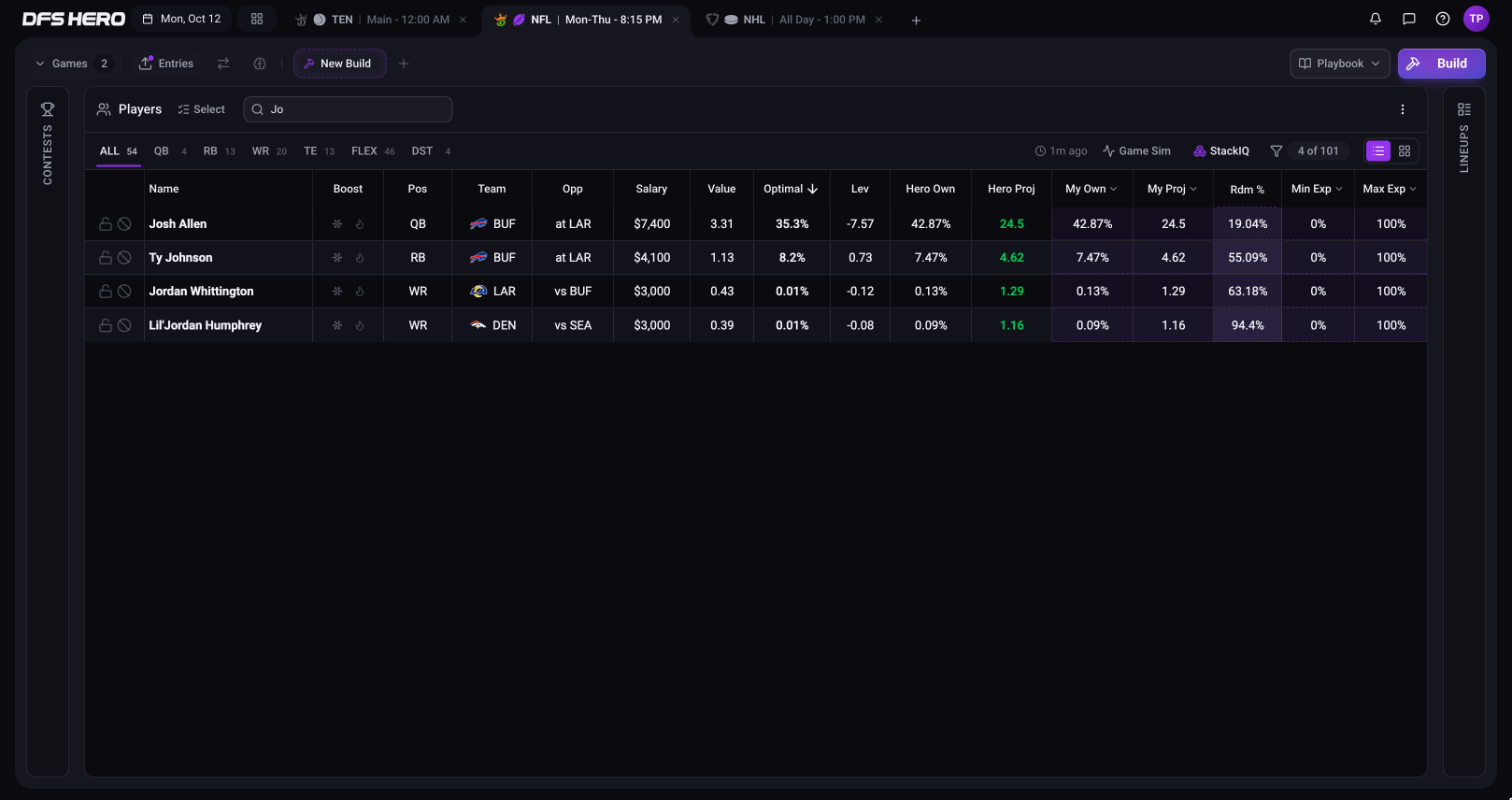
Task: Click the purple Build button
Action: click(1441, 63)
